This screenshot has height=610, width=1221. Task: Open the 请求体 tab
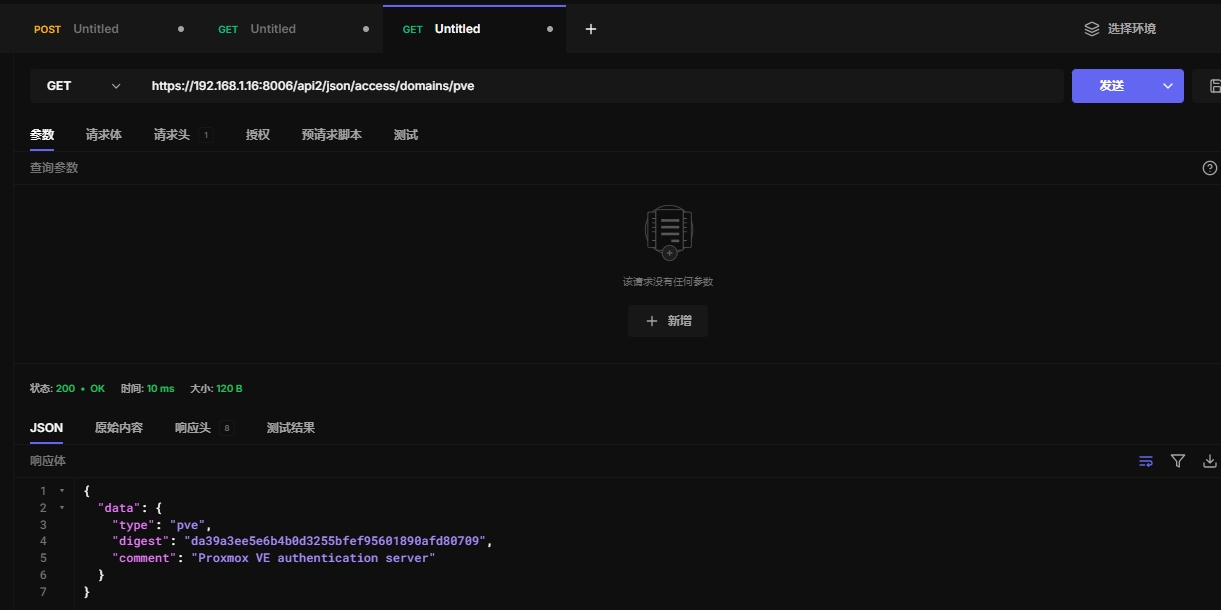104,135
